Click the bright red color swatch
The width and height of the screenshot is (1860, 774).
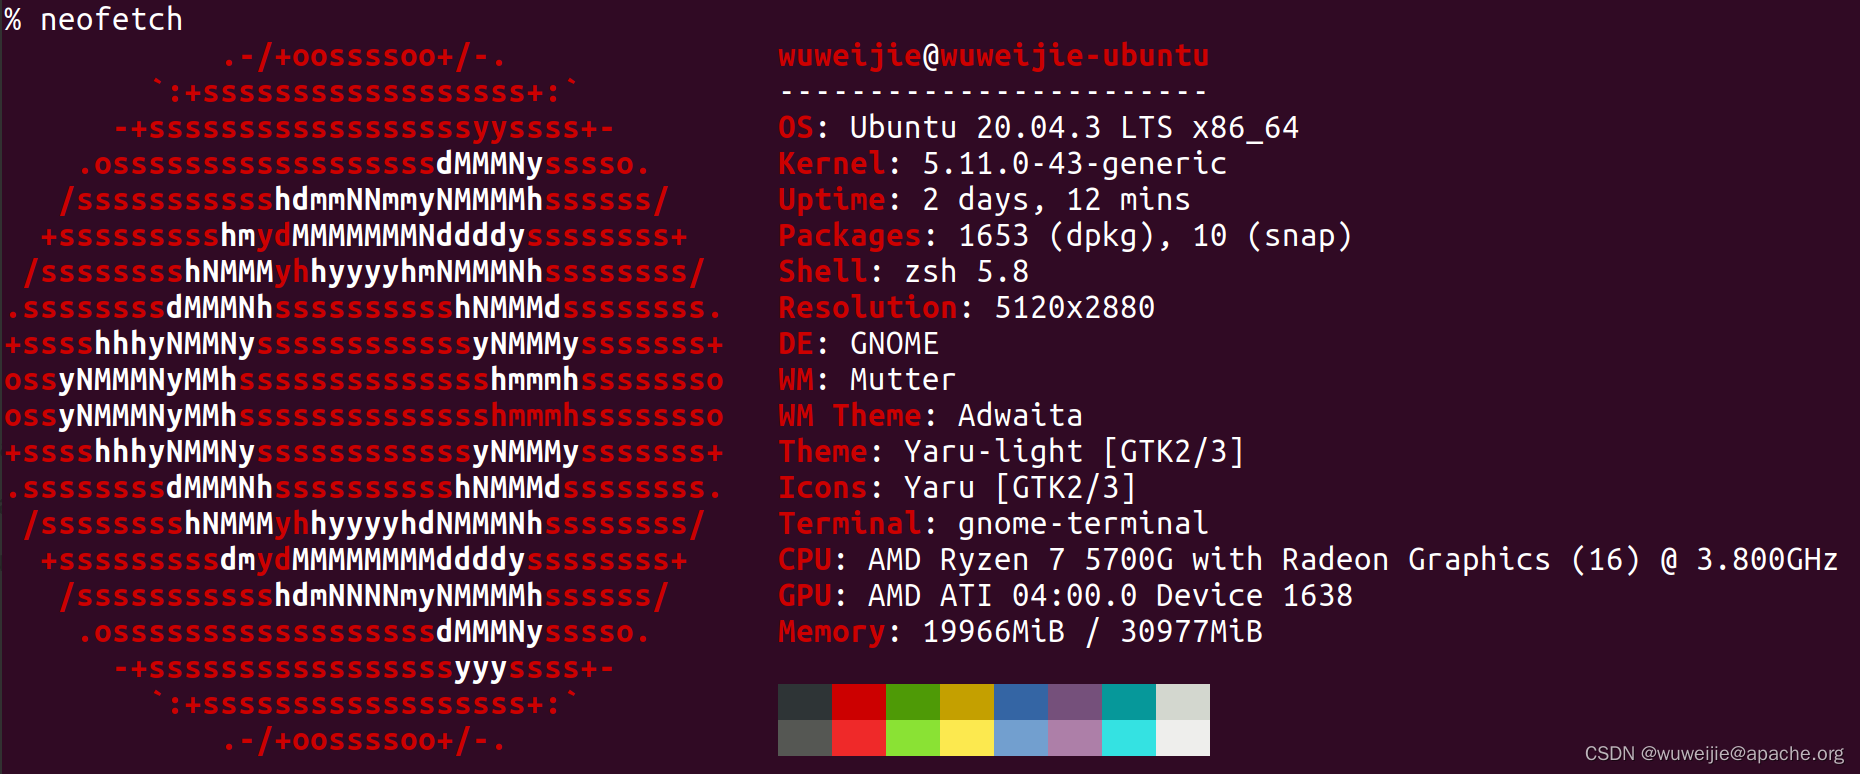click(x=859, y=738)
